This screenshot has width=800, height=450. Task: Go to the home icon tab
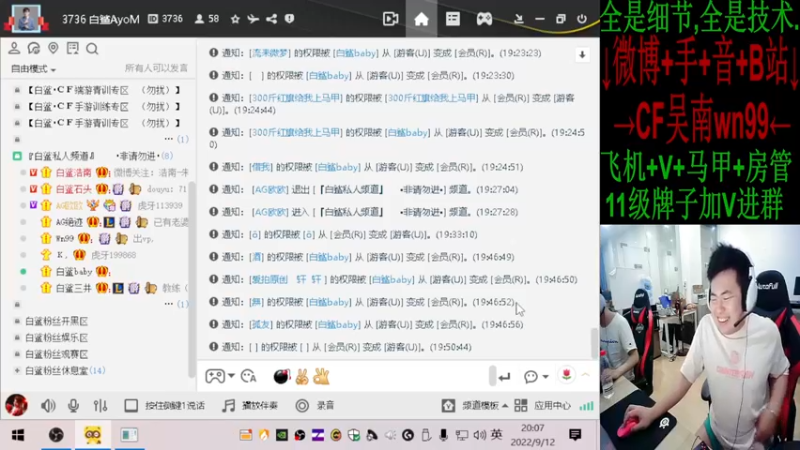click(421, 19)
